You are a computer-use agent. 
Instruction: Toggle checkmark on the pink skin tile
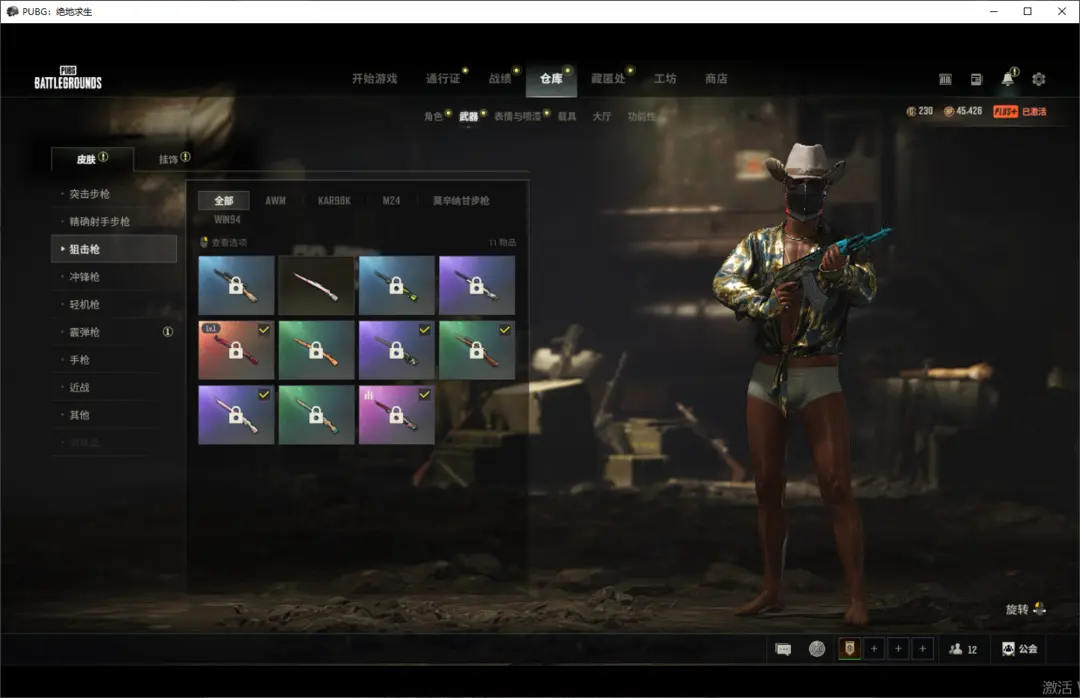click(424, 395)
